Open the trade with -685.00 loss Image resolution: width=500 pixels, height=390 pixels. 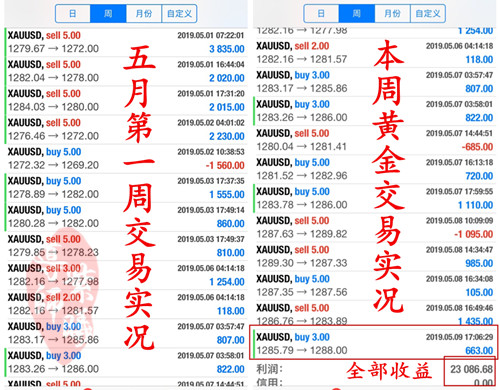coord(374,140)
